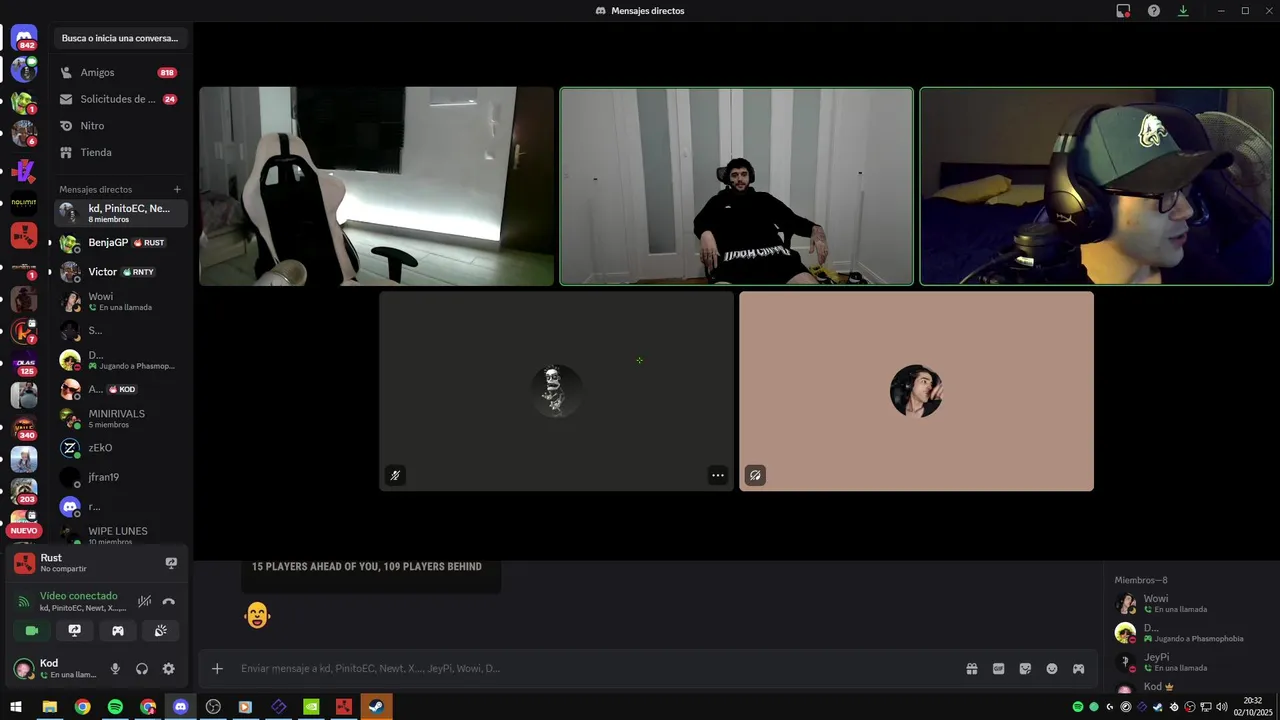Stream Rust with the share-screen icon
The image size is (1280, 720).
coord(171,563)
